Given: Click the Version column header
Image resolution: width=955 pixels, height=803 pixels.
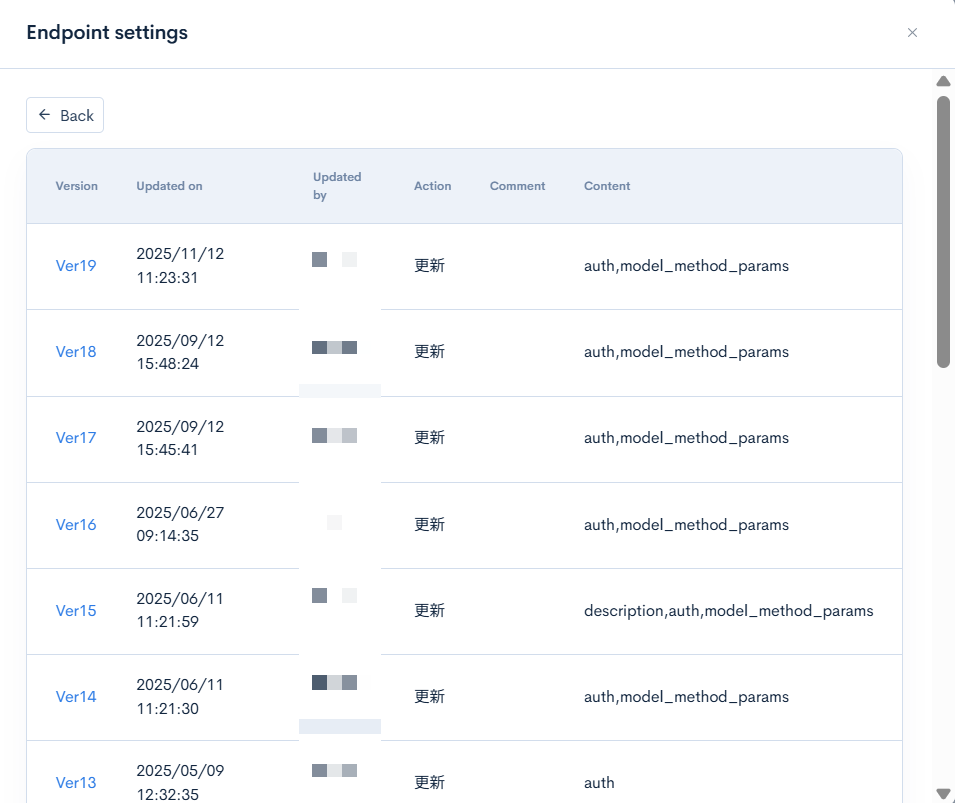Looking at the screenshot, I should pyautogui.click(x=76, y=186).
